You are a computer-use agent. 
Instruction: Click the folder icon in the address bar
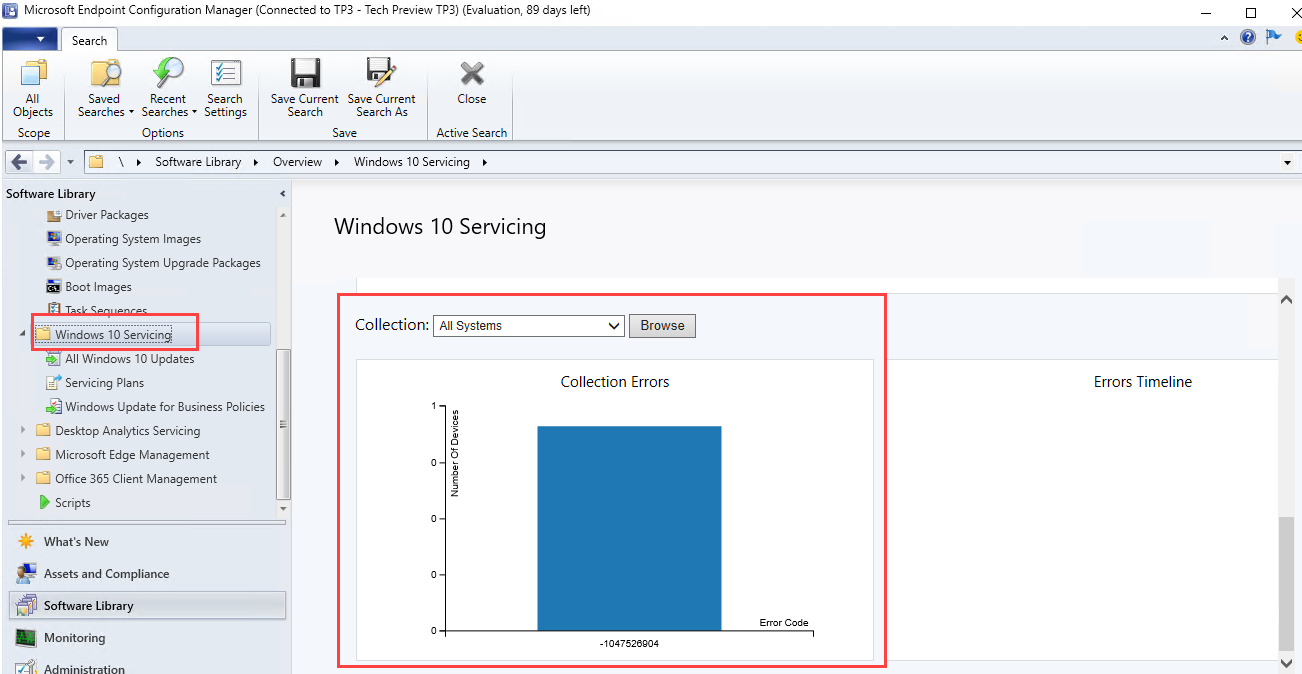click(x=96, y=162)
